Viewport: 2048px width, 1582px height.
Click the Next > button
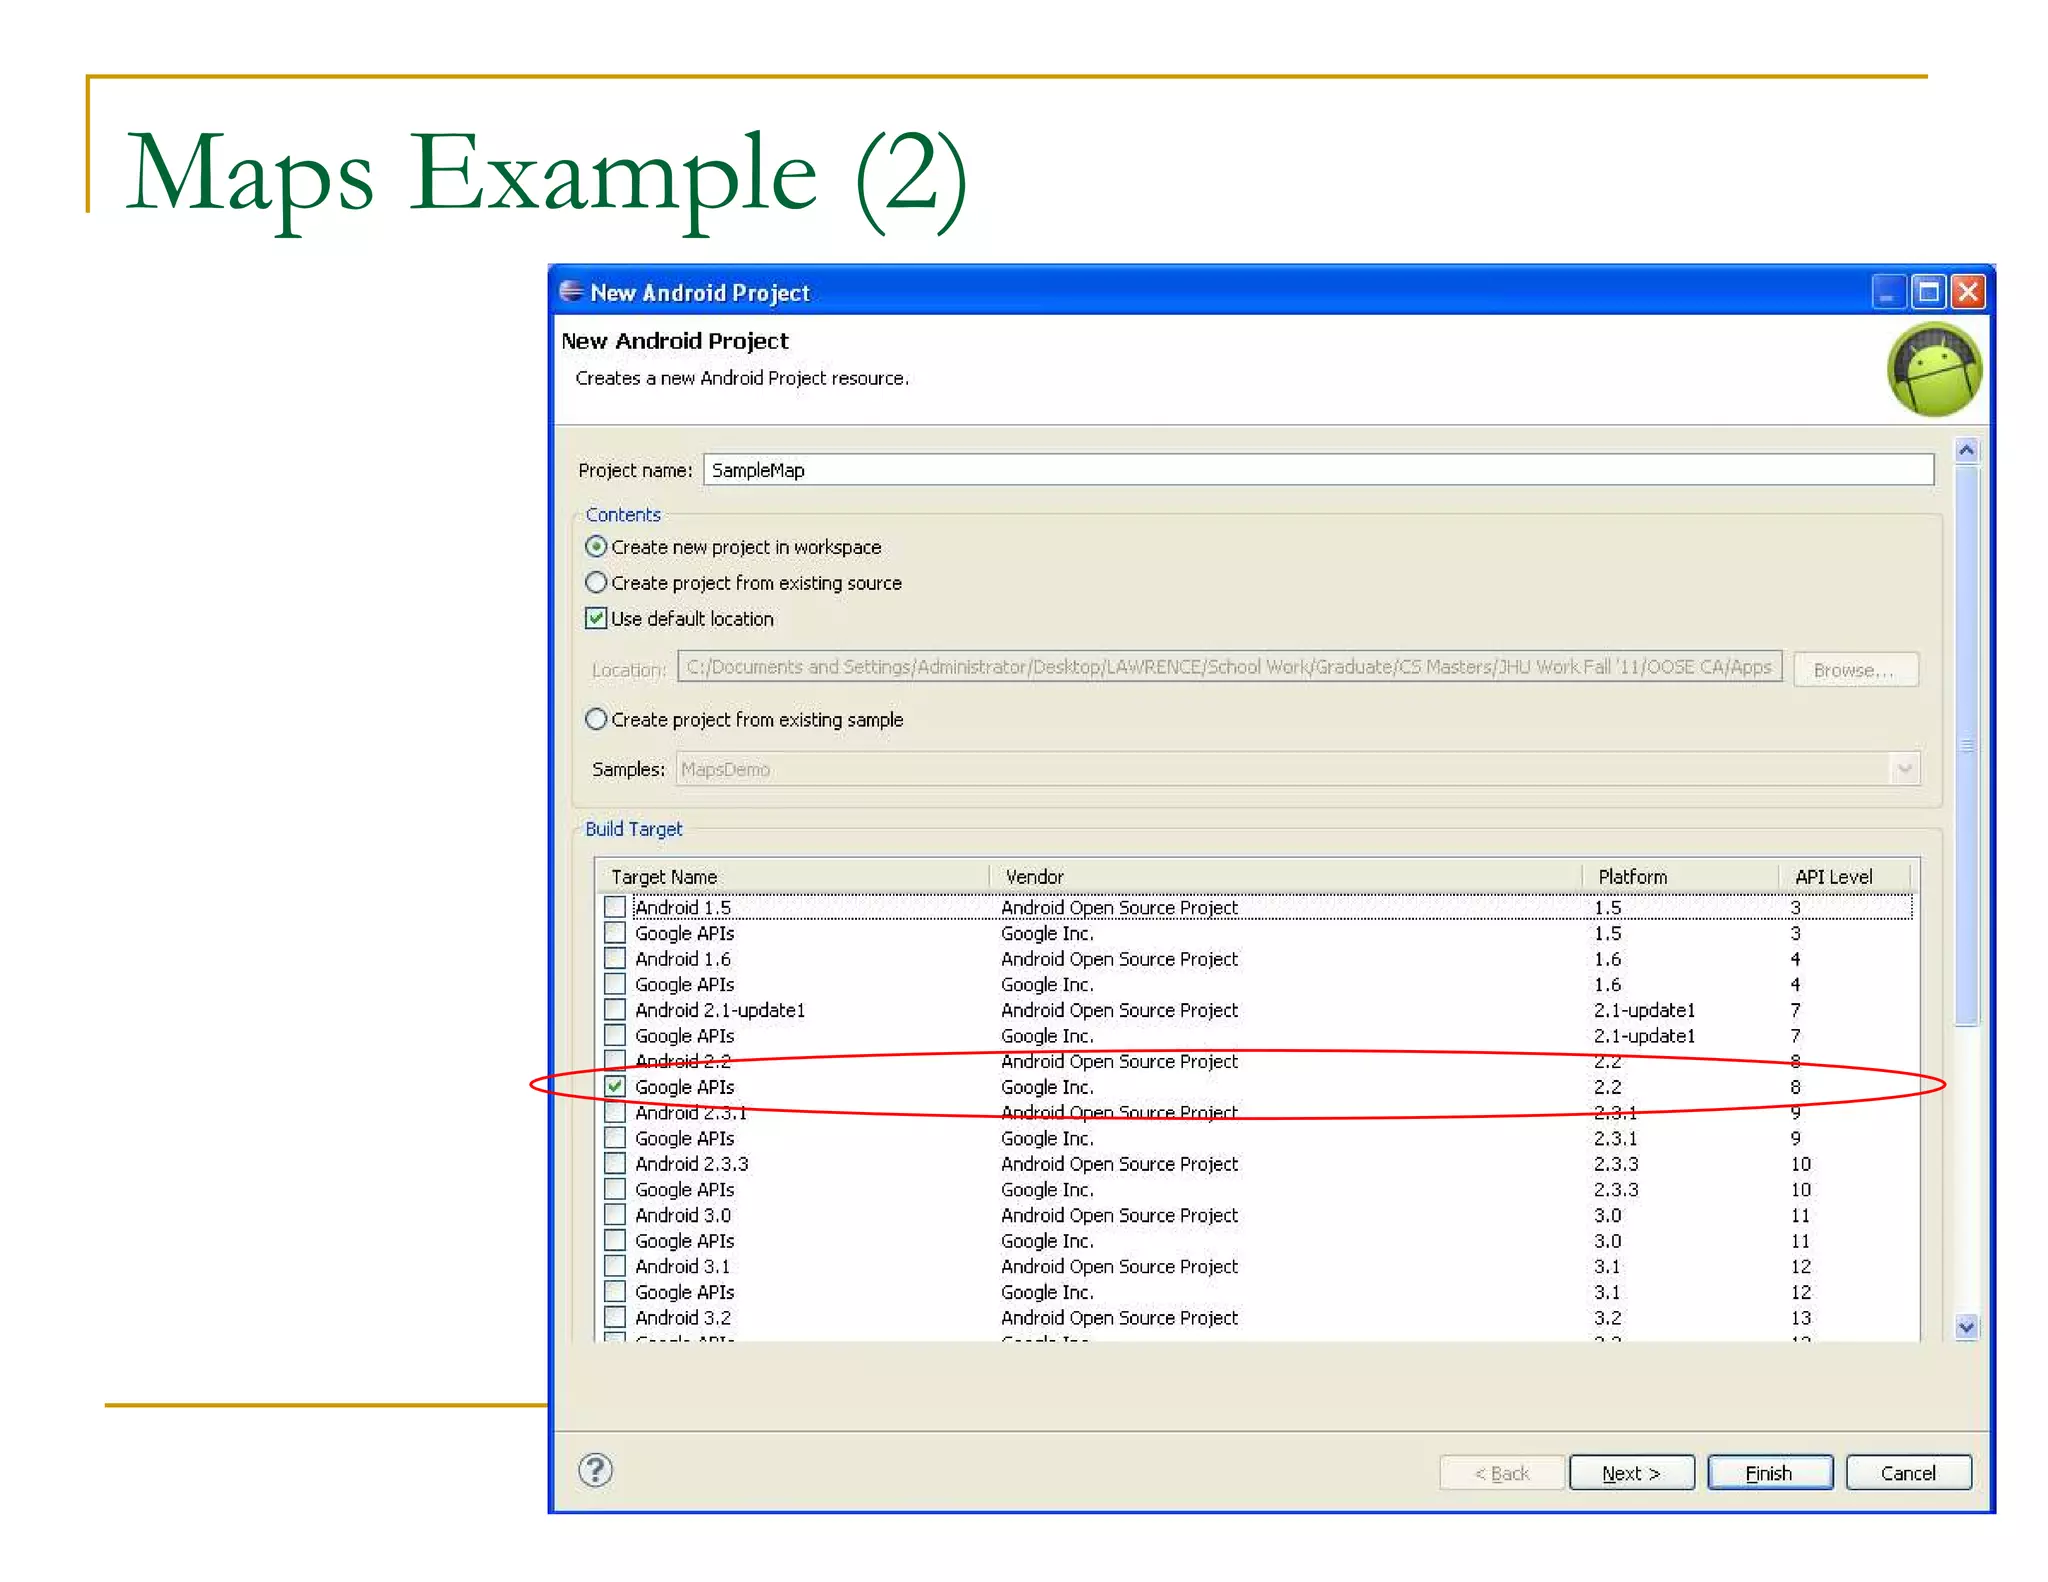1631,1473
